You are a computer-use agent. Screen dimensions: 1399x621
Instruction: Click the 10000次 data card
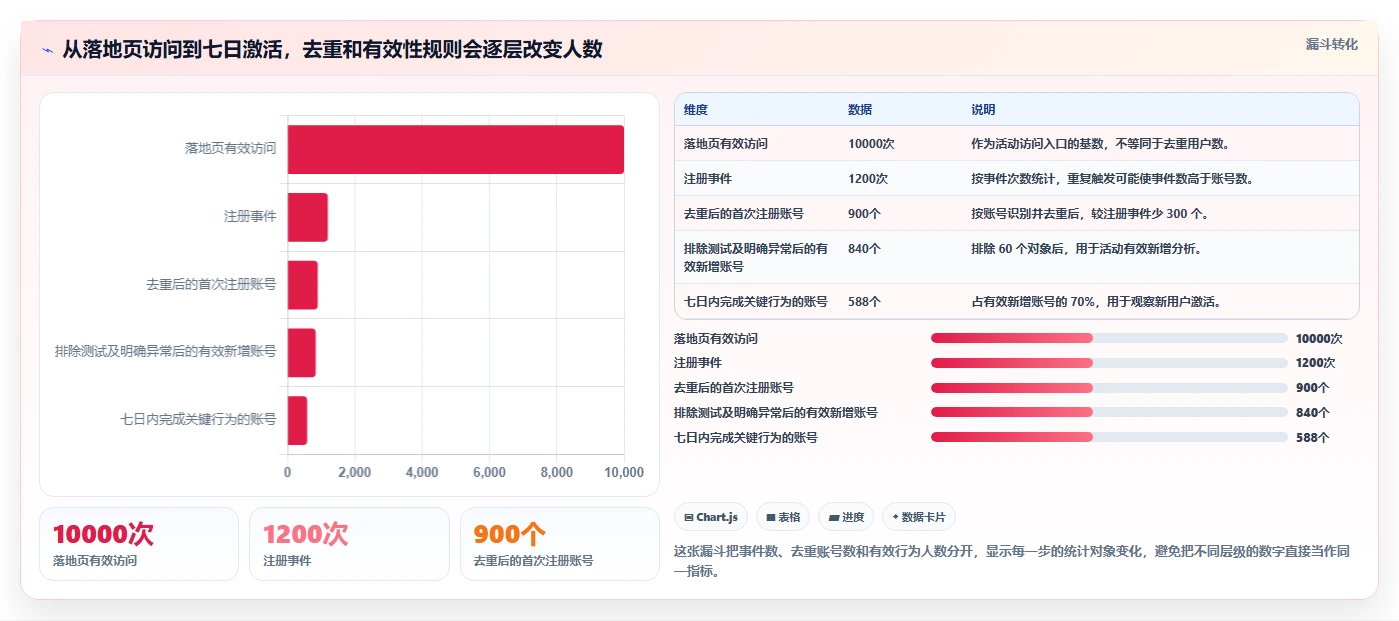[139, 544]
